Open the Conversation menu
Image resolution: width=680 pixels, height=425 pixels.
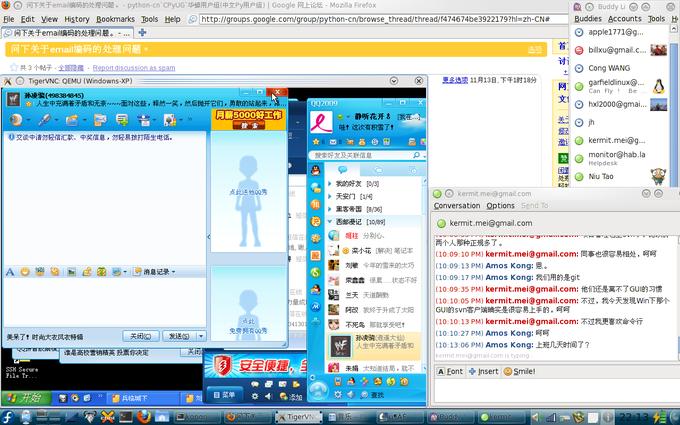[456, 205]
